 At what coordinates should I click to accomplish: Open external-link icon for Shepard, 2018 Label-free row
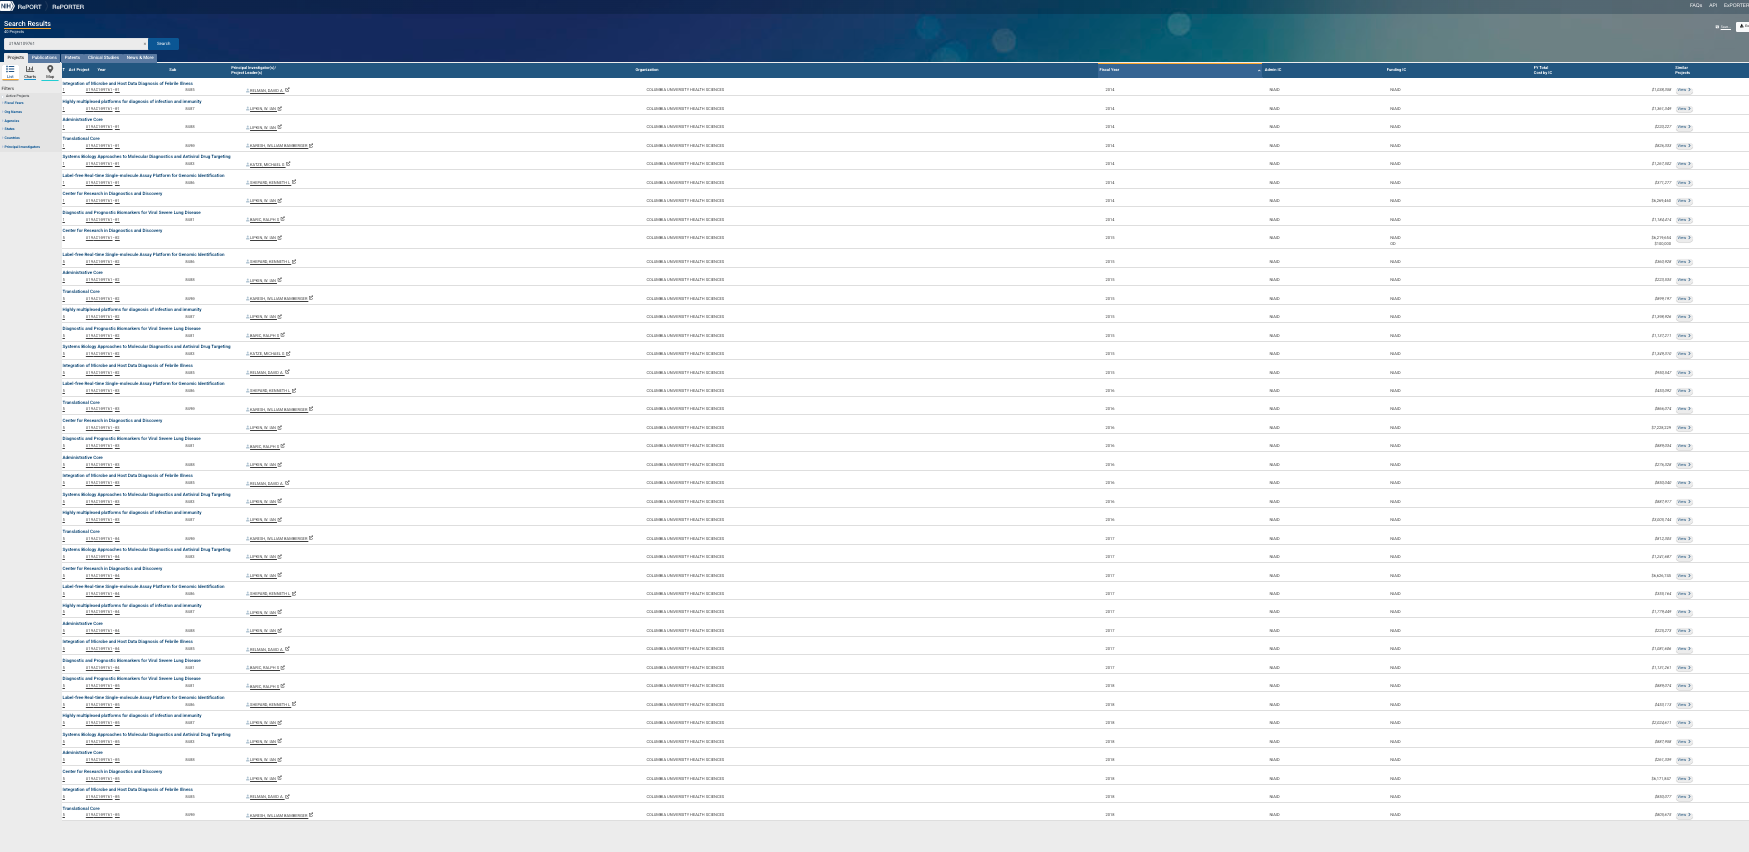[x=293, y=704]
